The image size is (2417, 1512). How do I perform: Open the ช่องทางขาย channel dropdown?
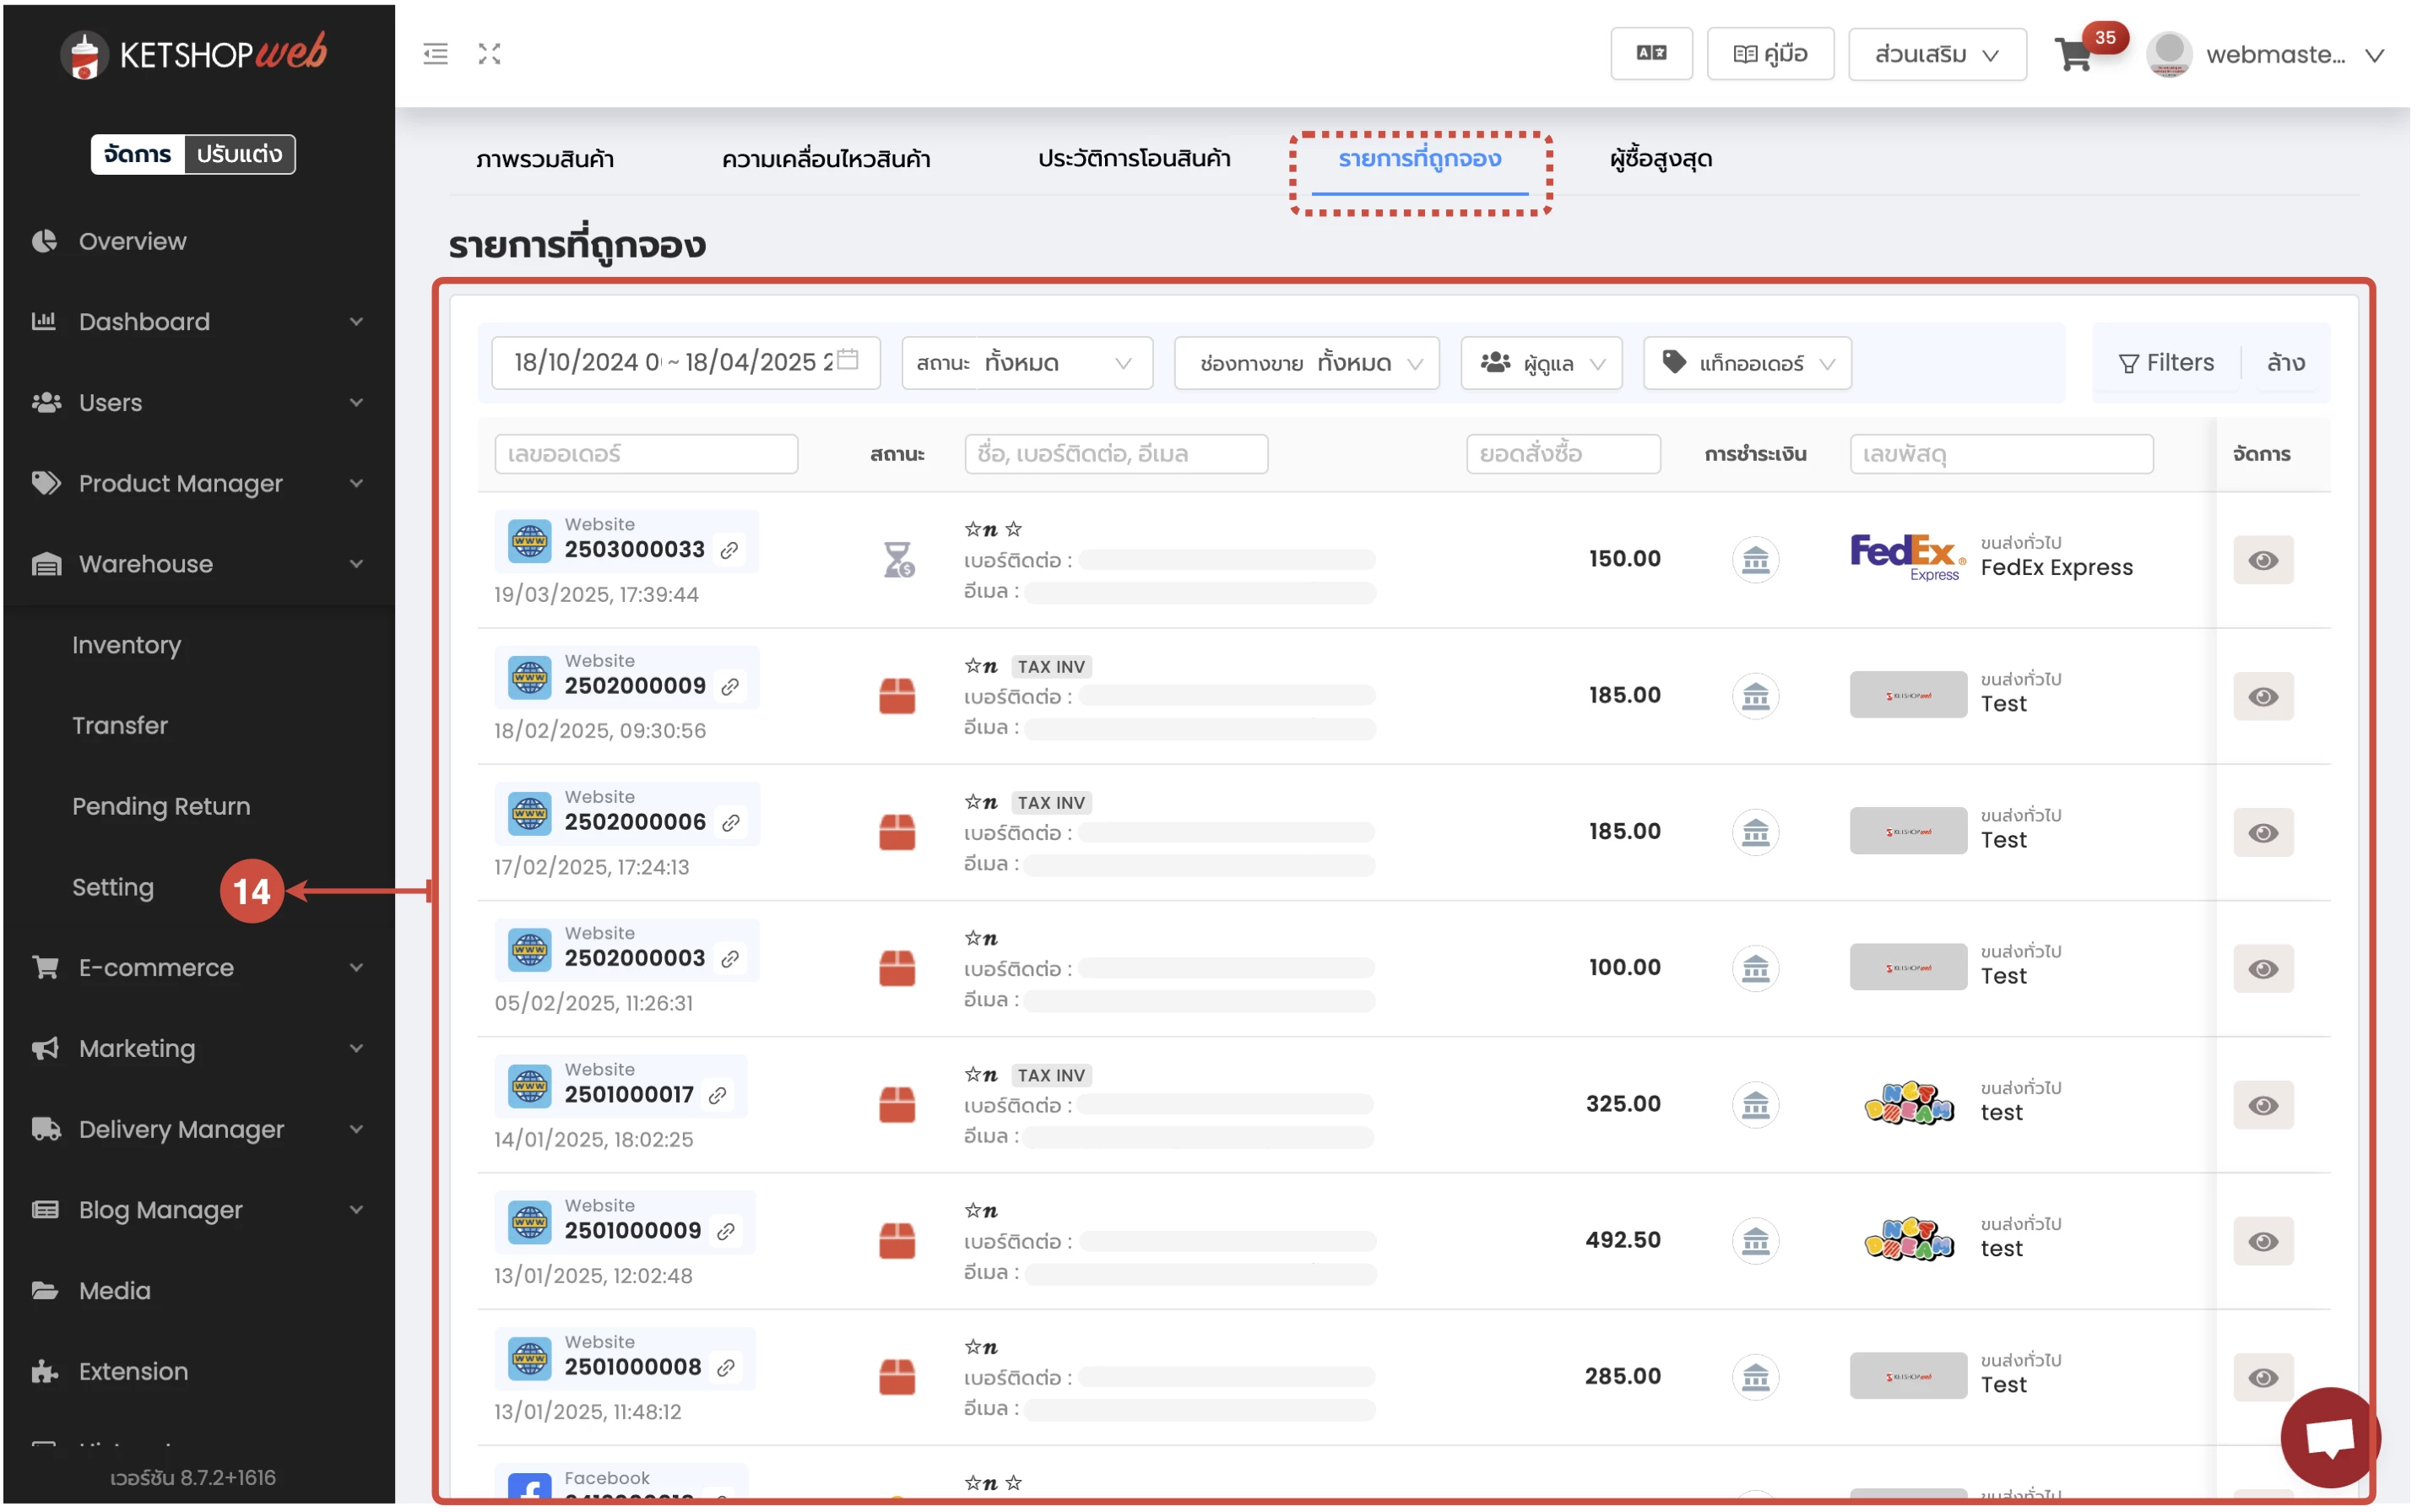[1305, 363]
